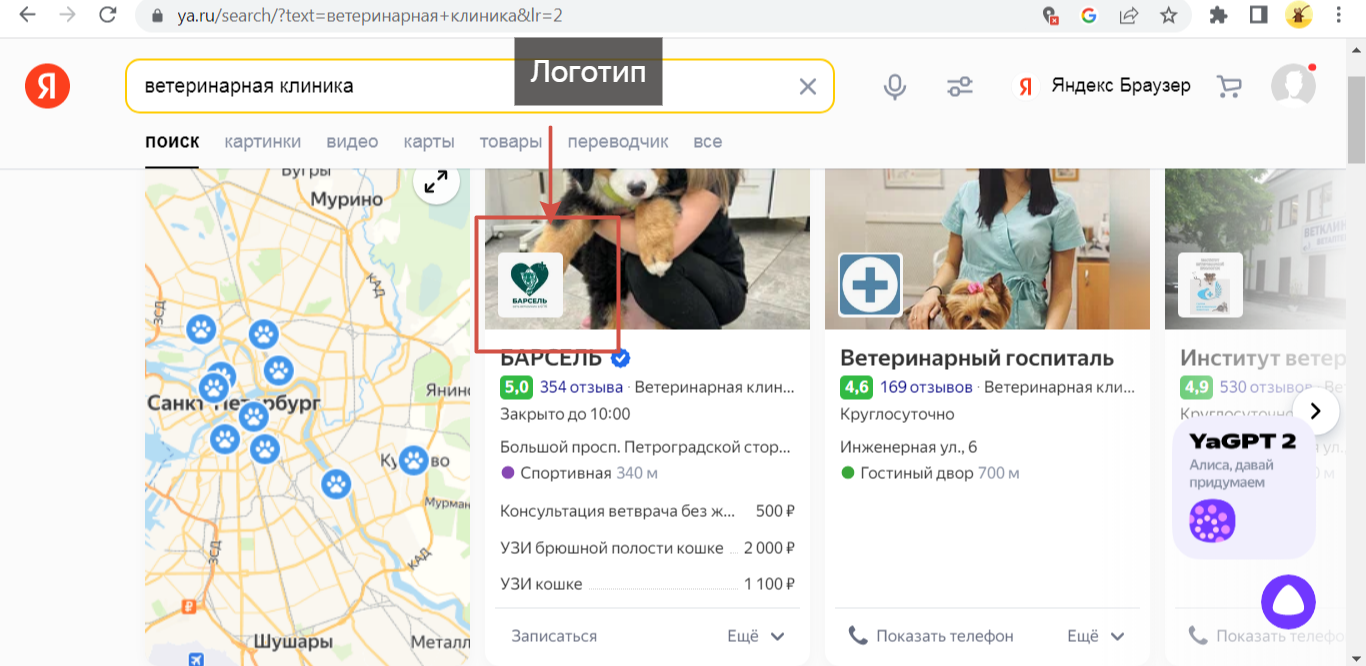
Task: Switch to the картинки tab
Action: point(262,141)
